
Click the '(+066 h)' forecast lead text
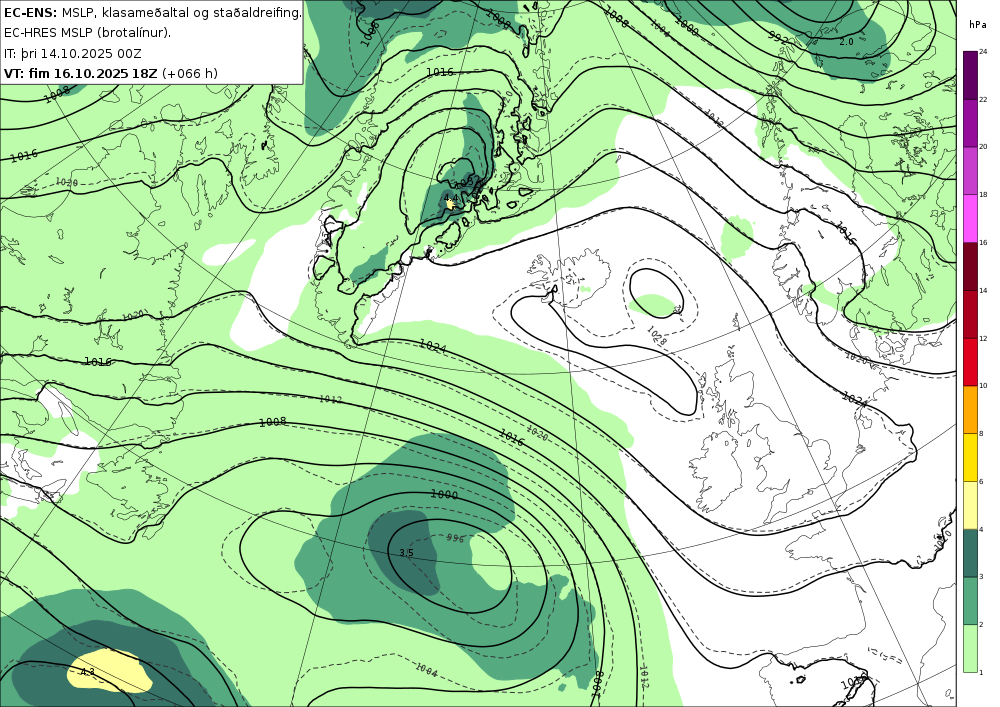coord(190,73)
